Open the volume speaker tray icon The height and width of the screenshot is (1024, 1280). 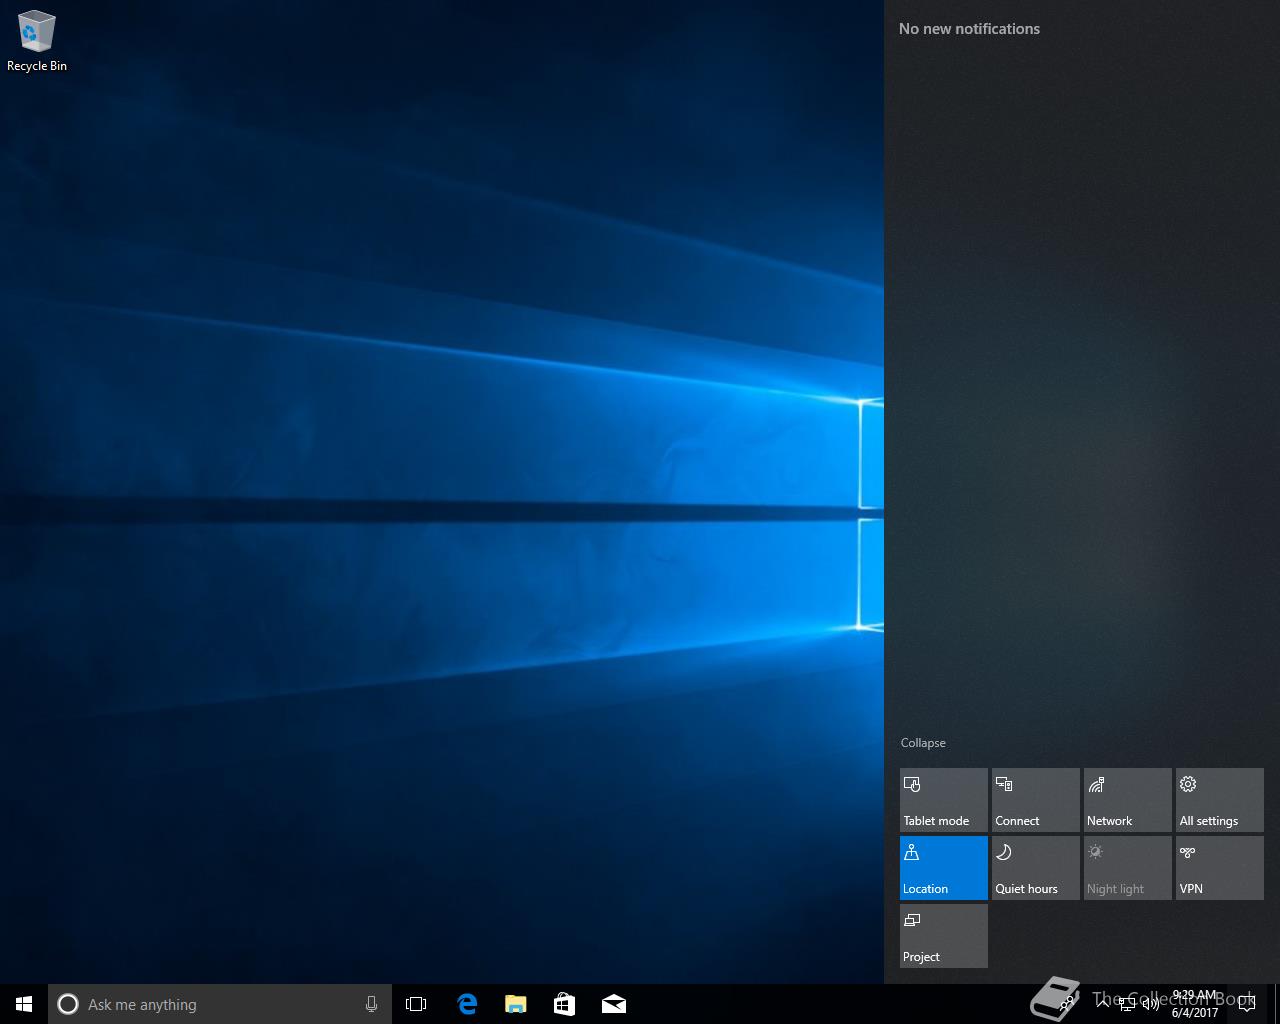[x=1150, y=1004]
